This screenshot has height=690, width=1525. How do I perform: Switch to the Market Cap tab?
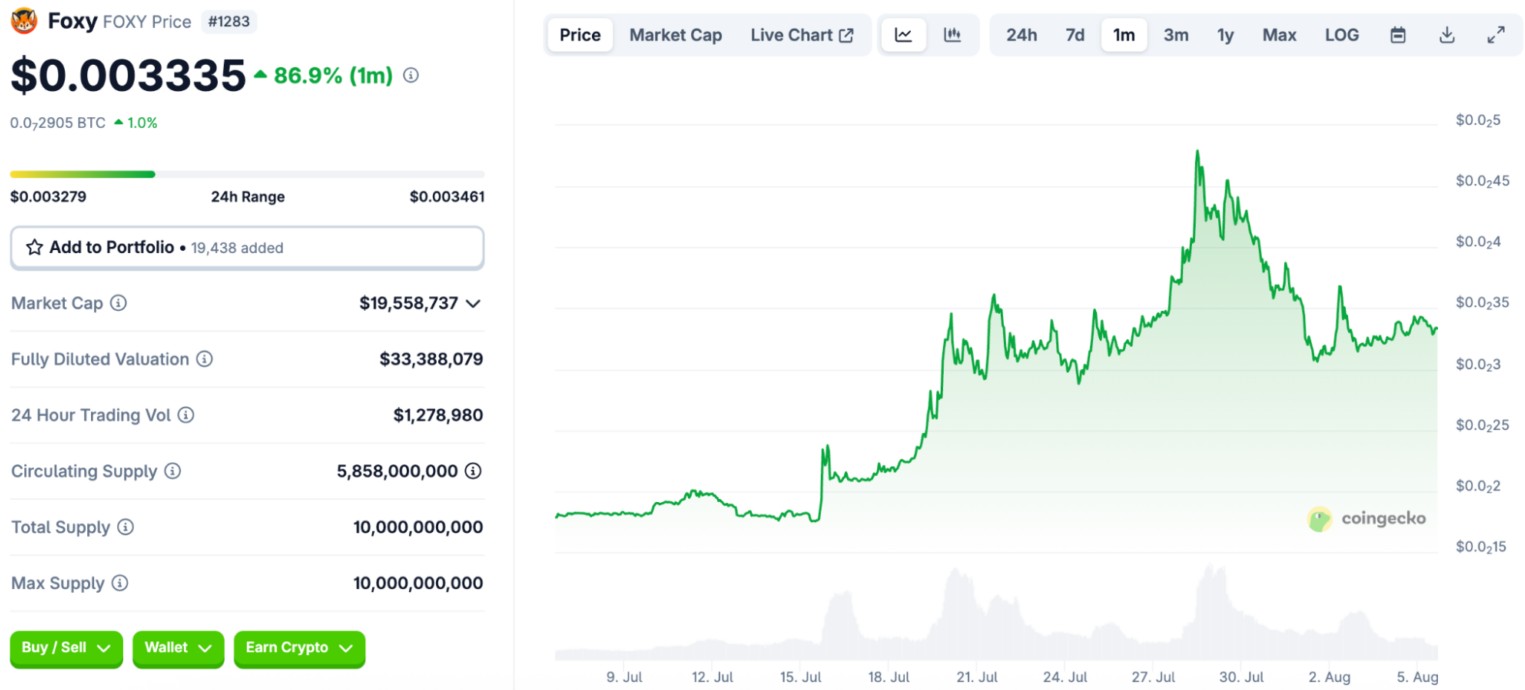click(x=675, y=35)
